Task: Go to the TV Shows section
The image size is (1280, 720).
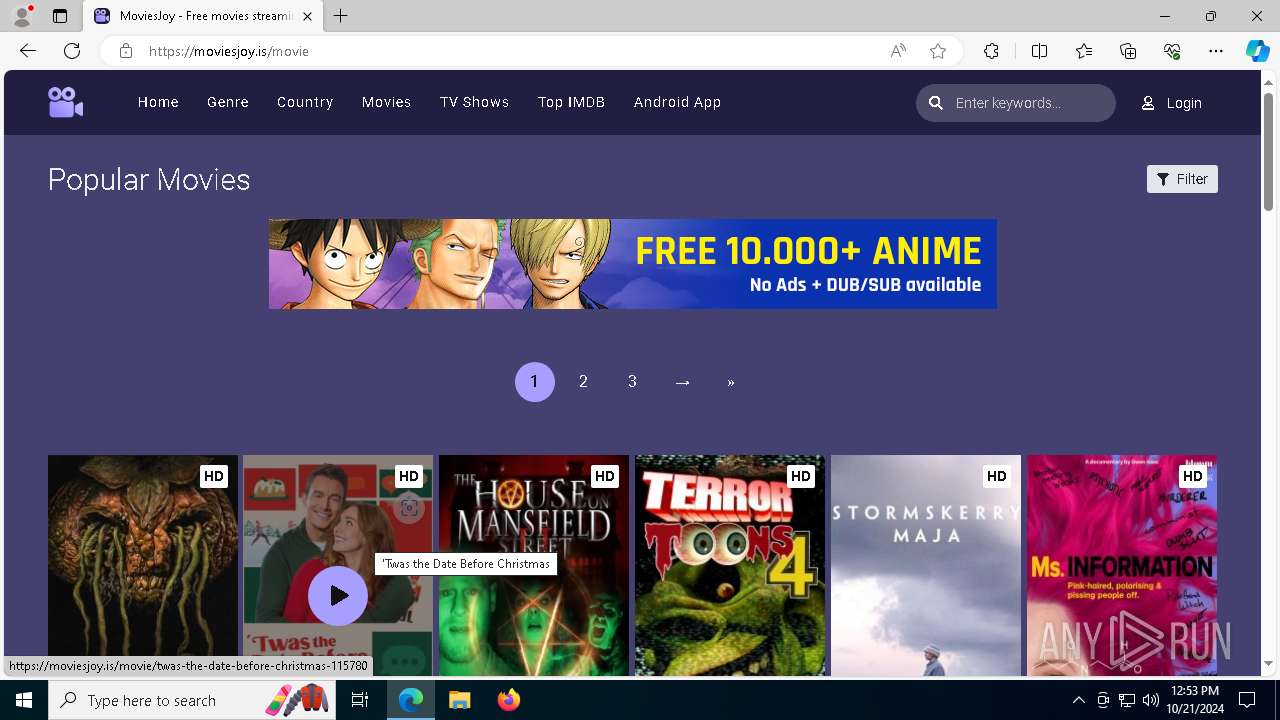Action: [474, 102]
